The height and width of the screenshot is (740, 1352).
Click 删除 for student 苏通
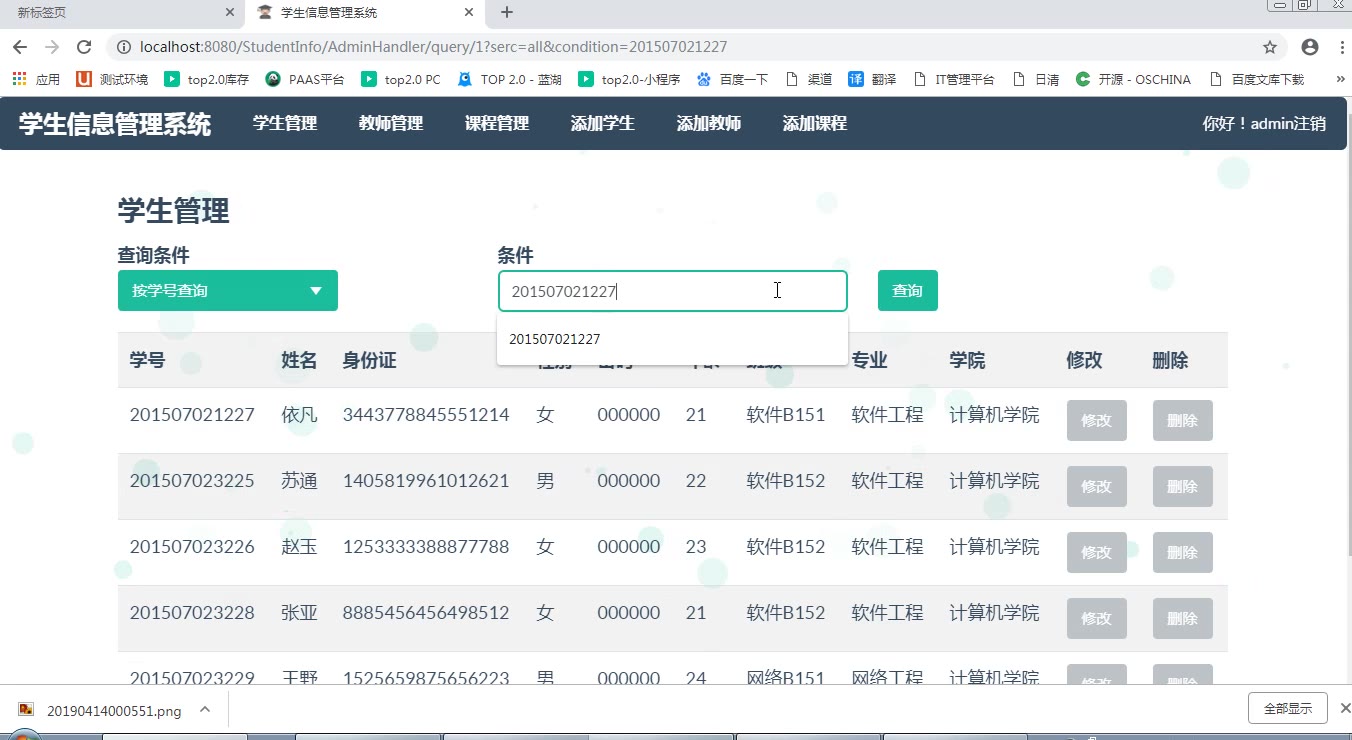click(1182, 487)
